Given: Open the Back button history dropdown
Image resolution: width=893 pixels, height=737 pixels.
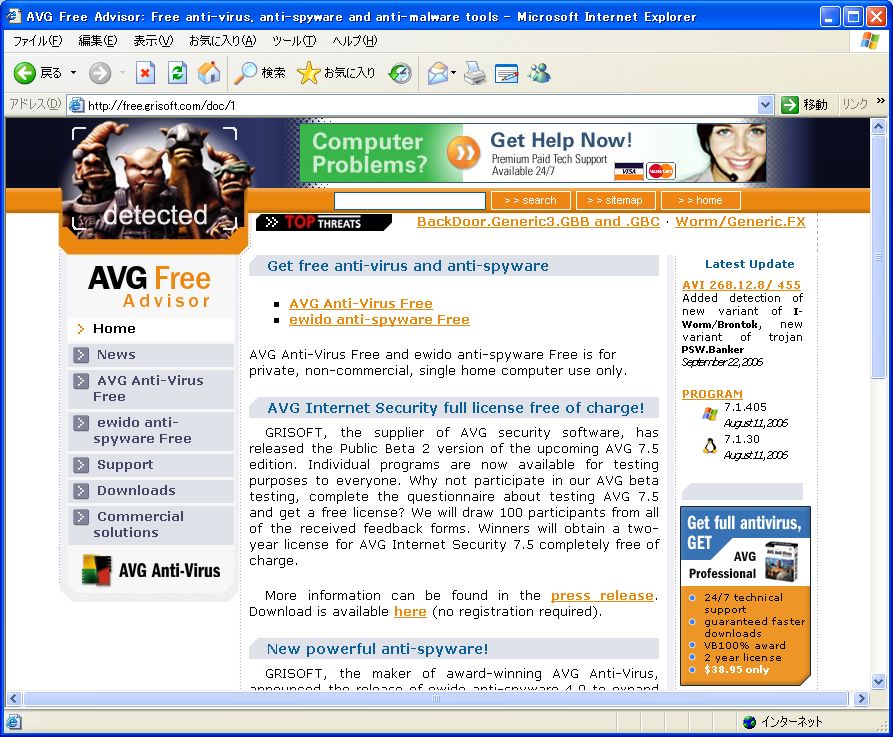Looking at the screenshot, I should point(73,73).
